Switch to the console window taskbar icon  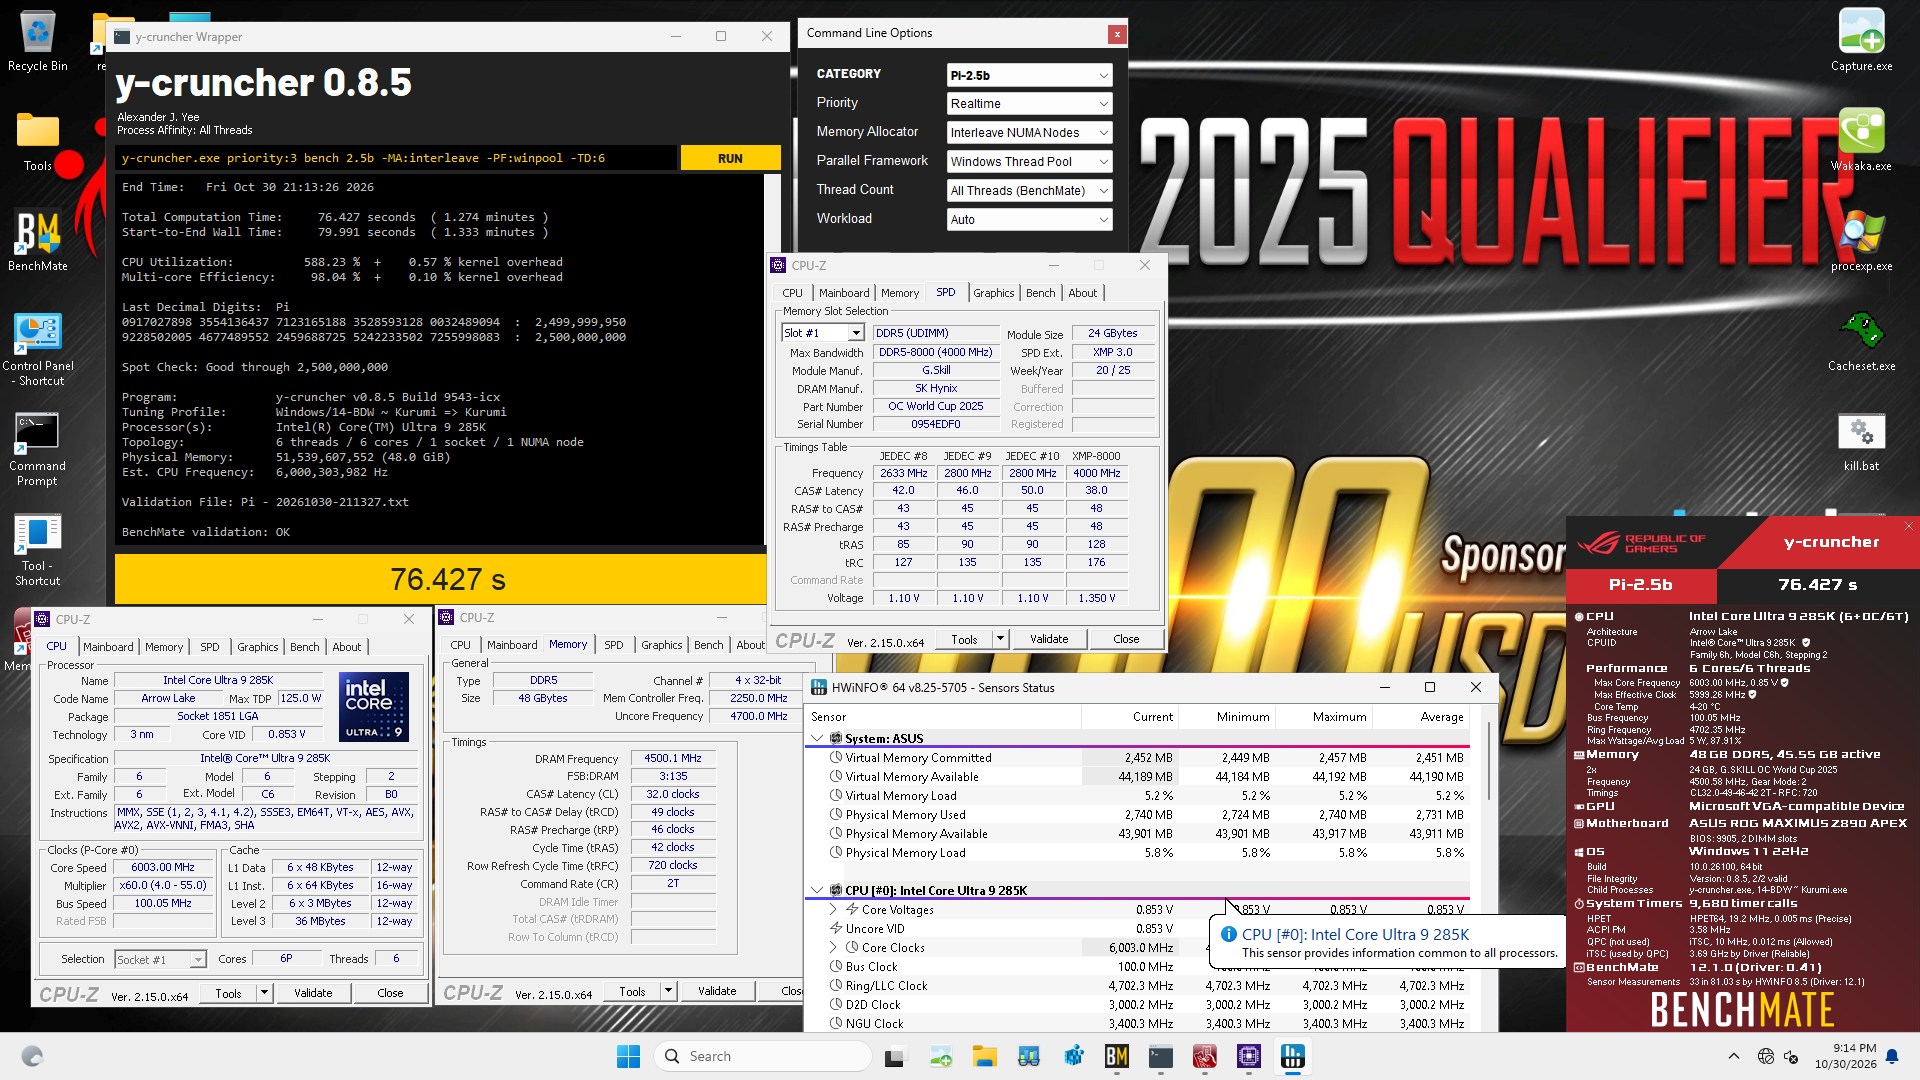coord(1161,1056)
